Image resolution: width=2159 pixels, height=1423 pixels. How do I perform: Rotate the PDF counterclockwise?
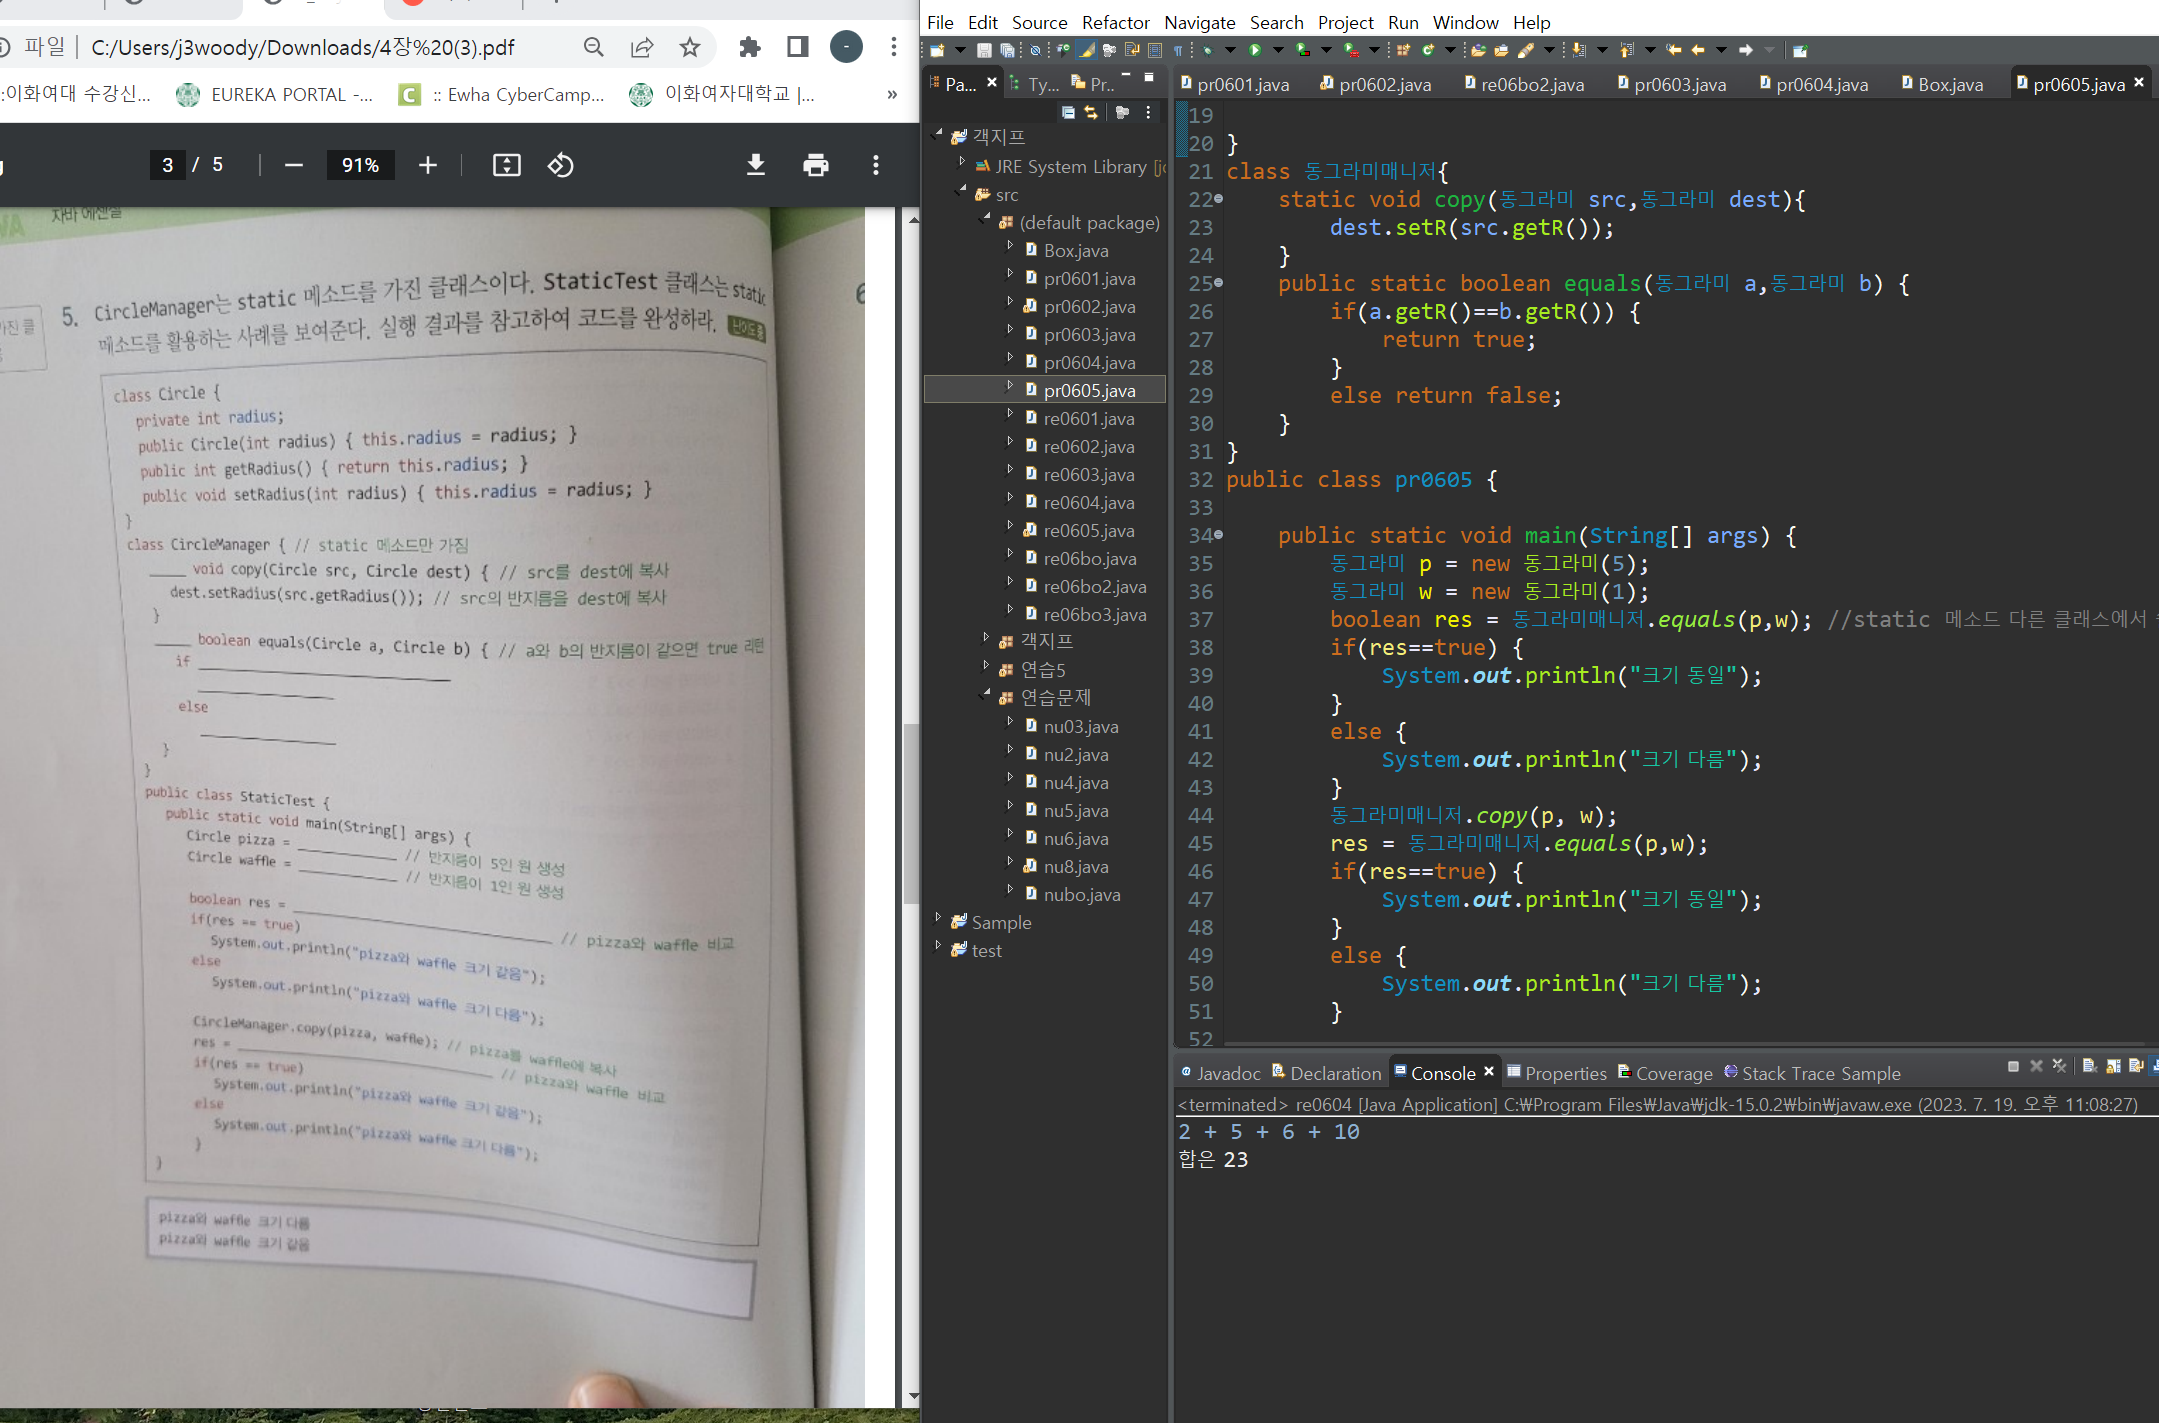(560, 165)
